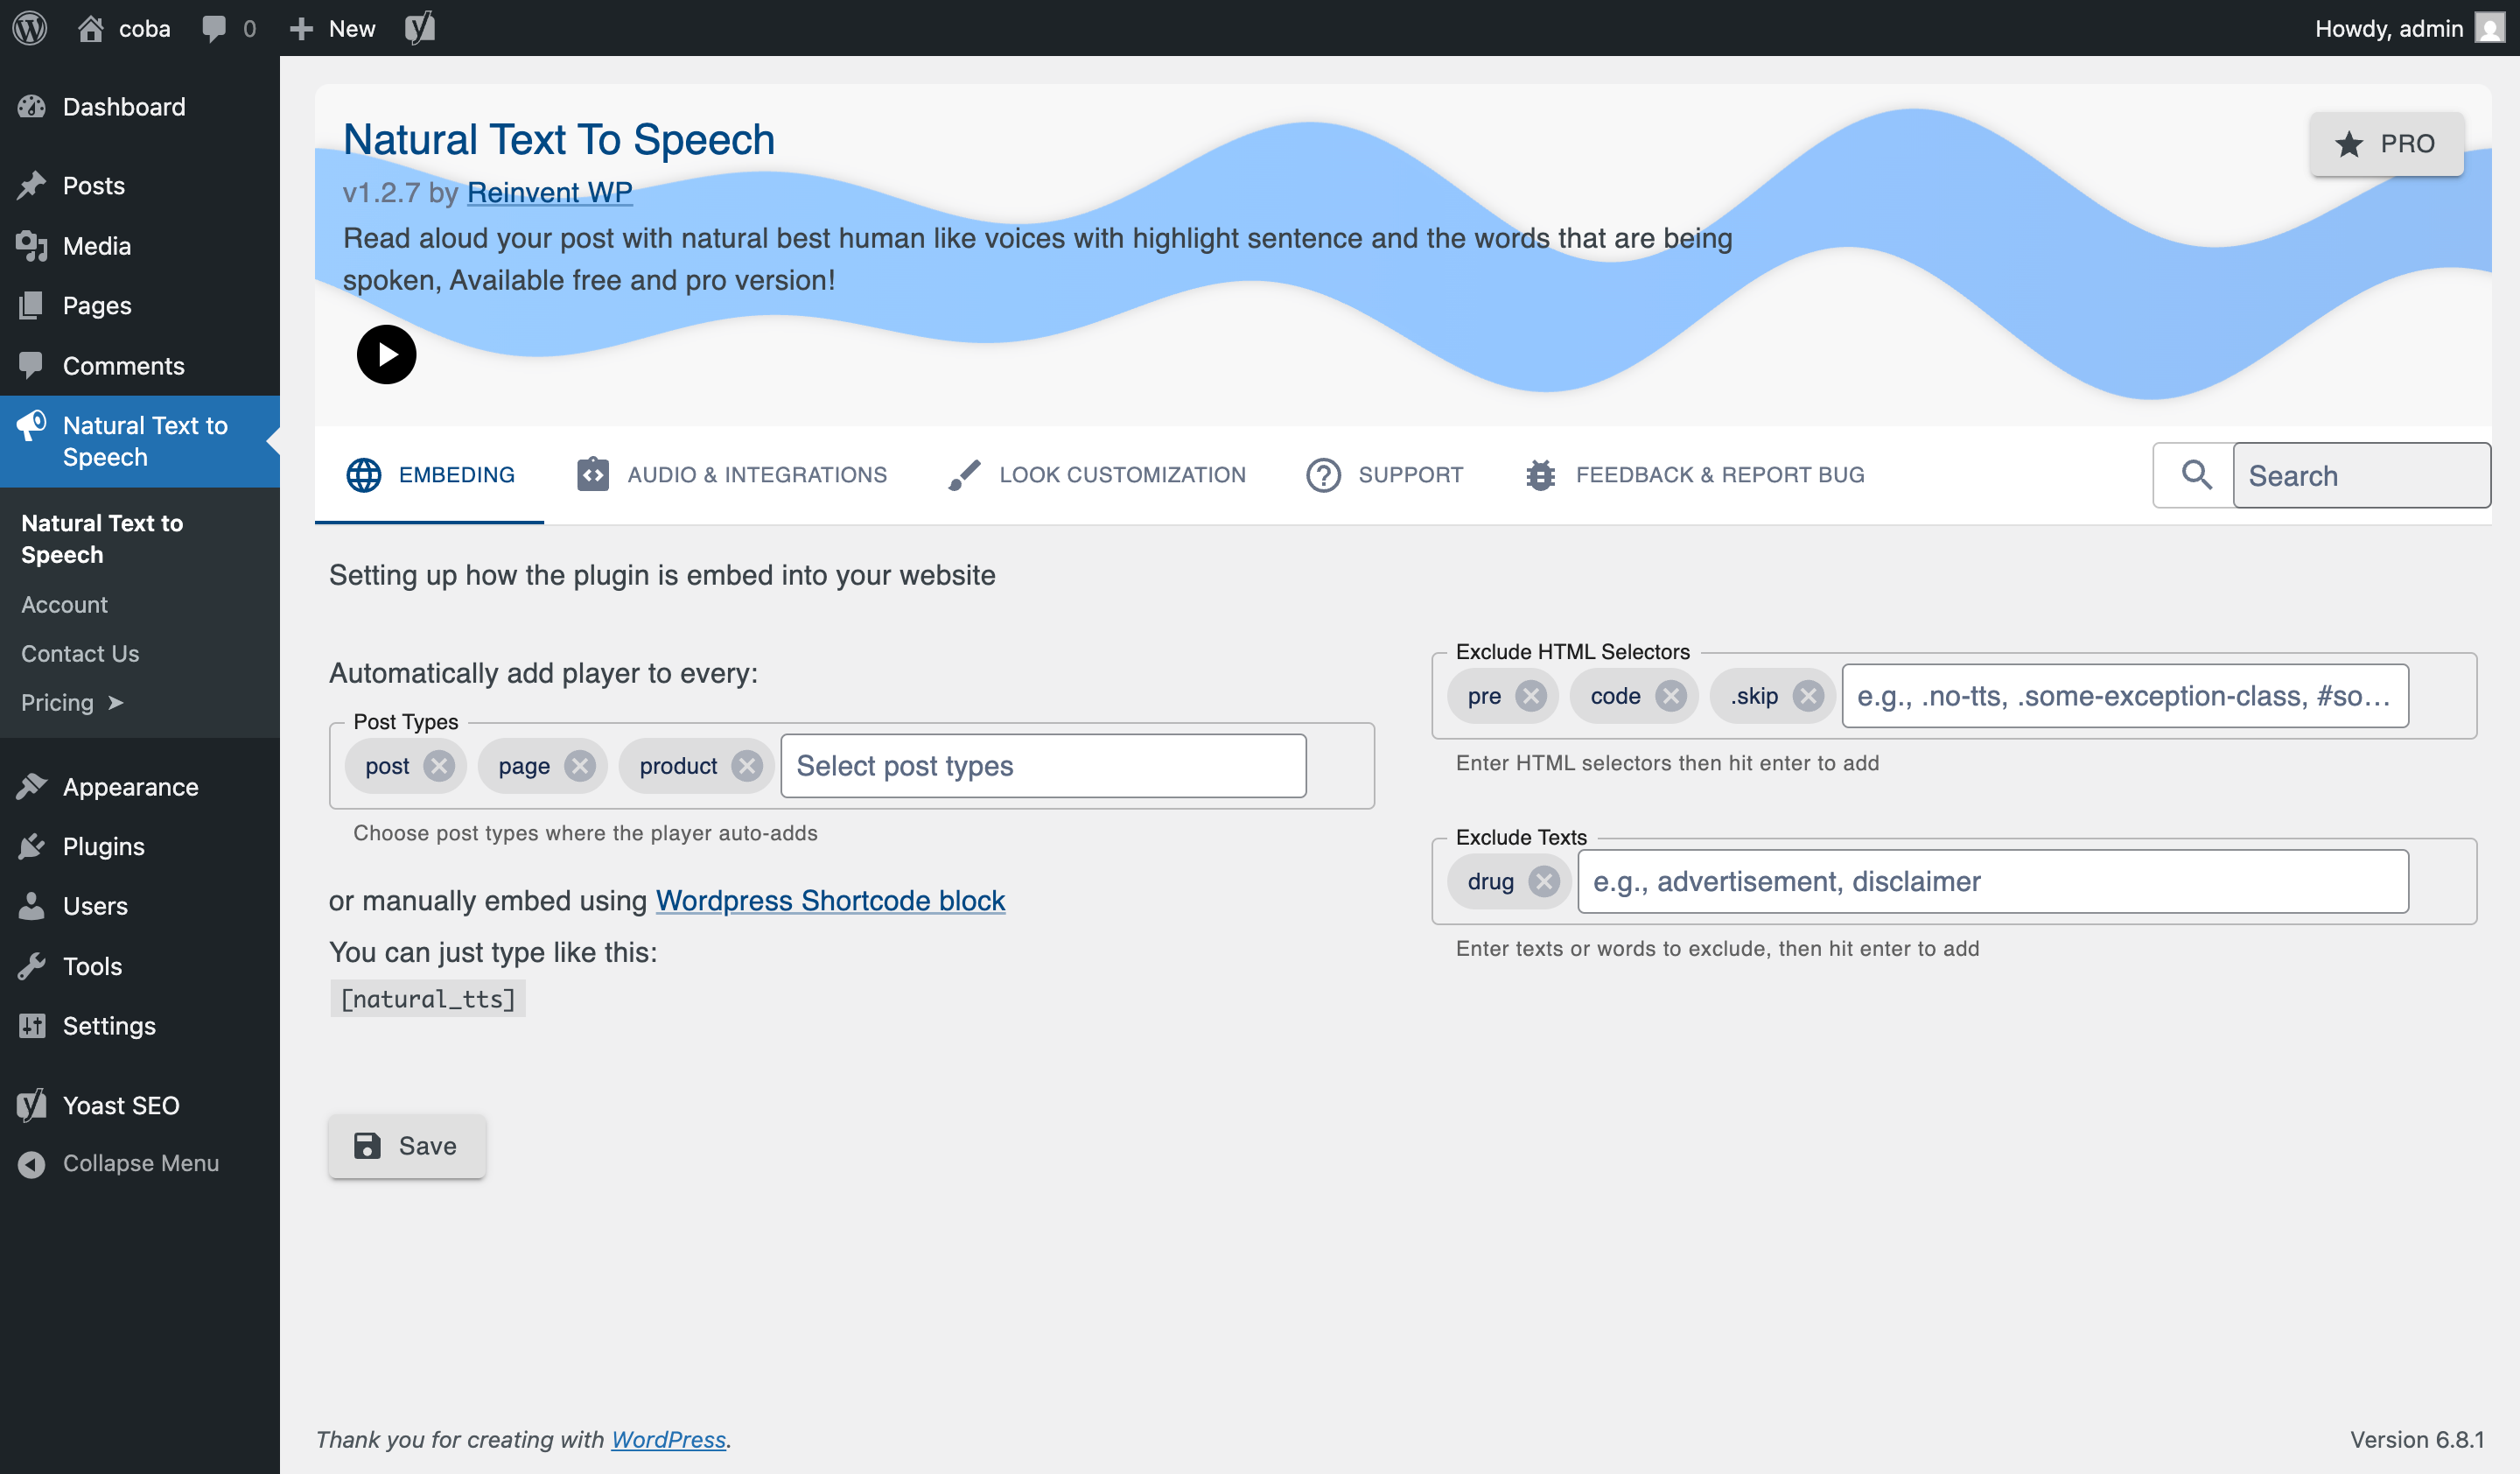Click the [natural_tts] shortcode text
Viewport: 2520px width, 1474px height.
(x=428, y=999)
